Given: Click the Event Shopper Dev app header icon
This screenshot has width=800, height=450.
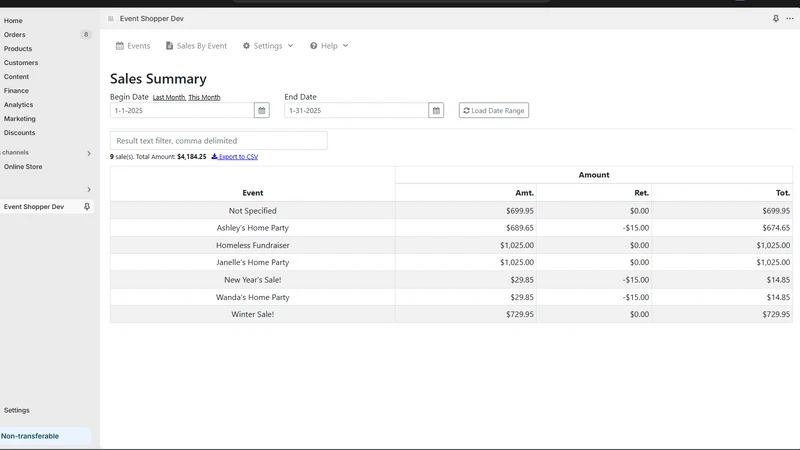Looking at the screenshot, I should (x=111, y=19).
